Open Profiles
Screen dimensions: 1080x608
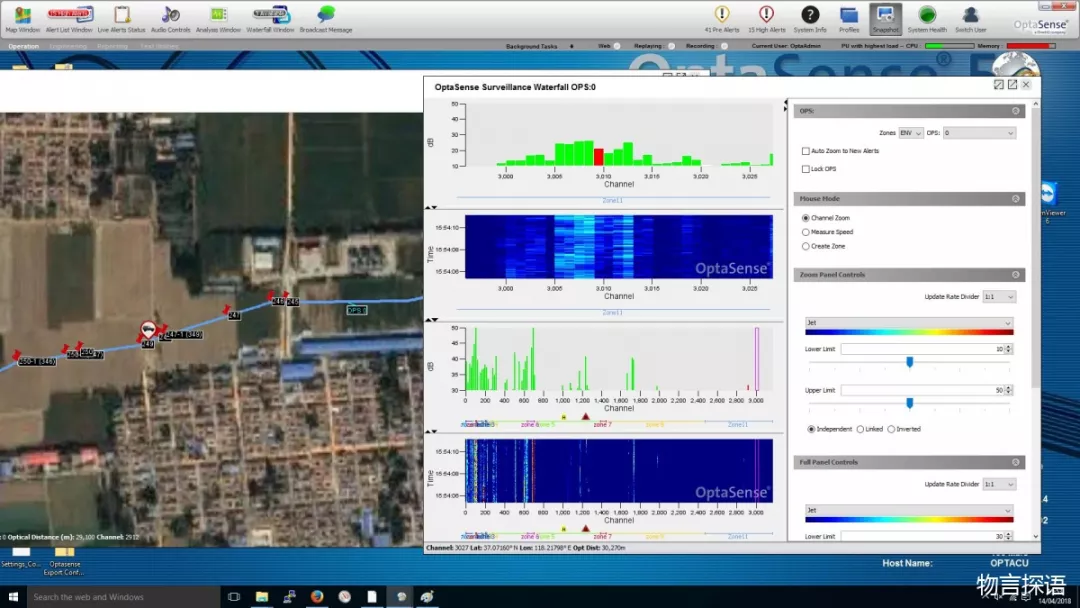point(849,19)
